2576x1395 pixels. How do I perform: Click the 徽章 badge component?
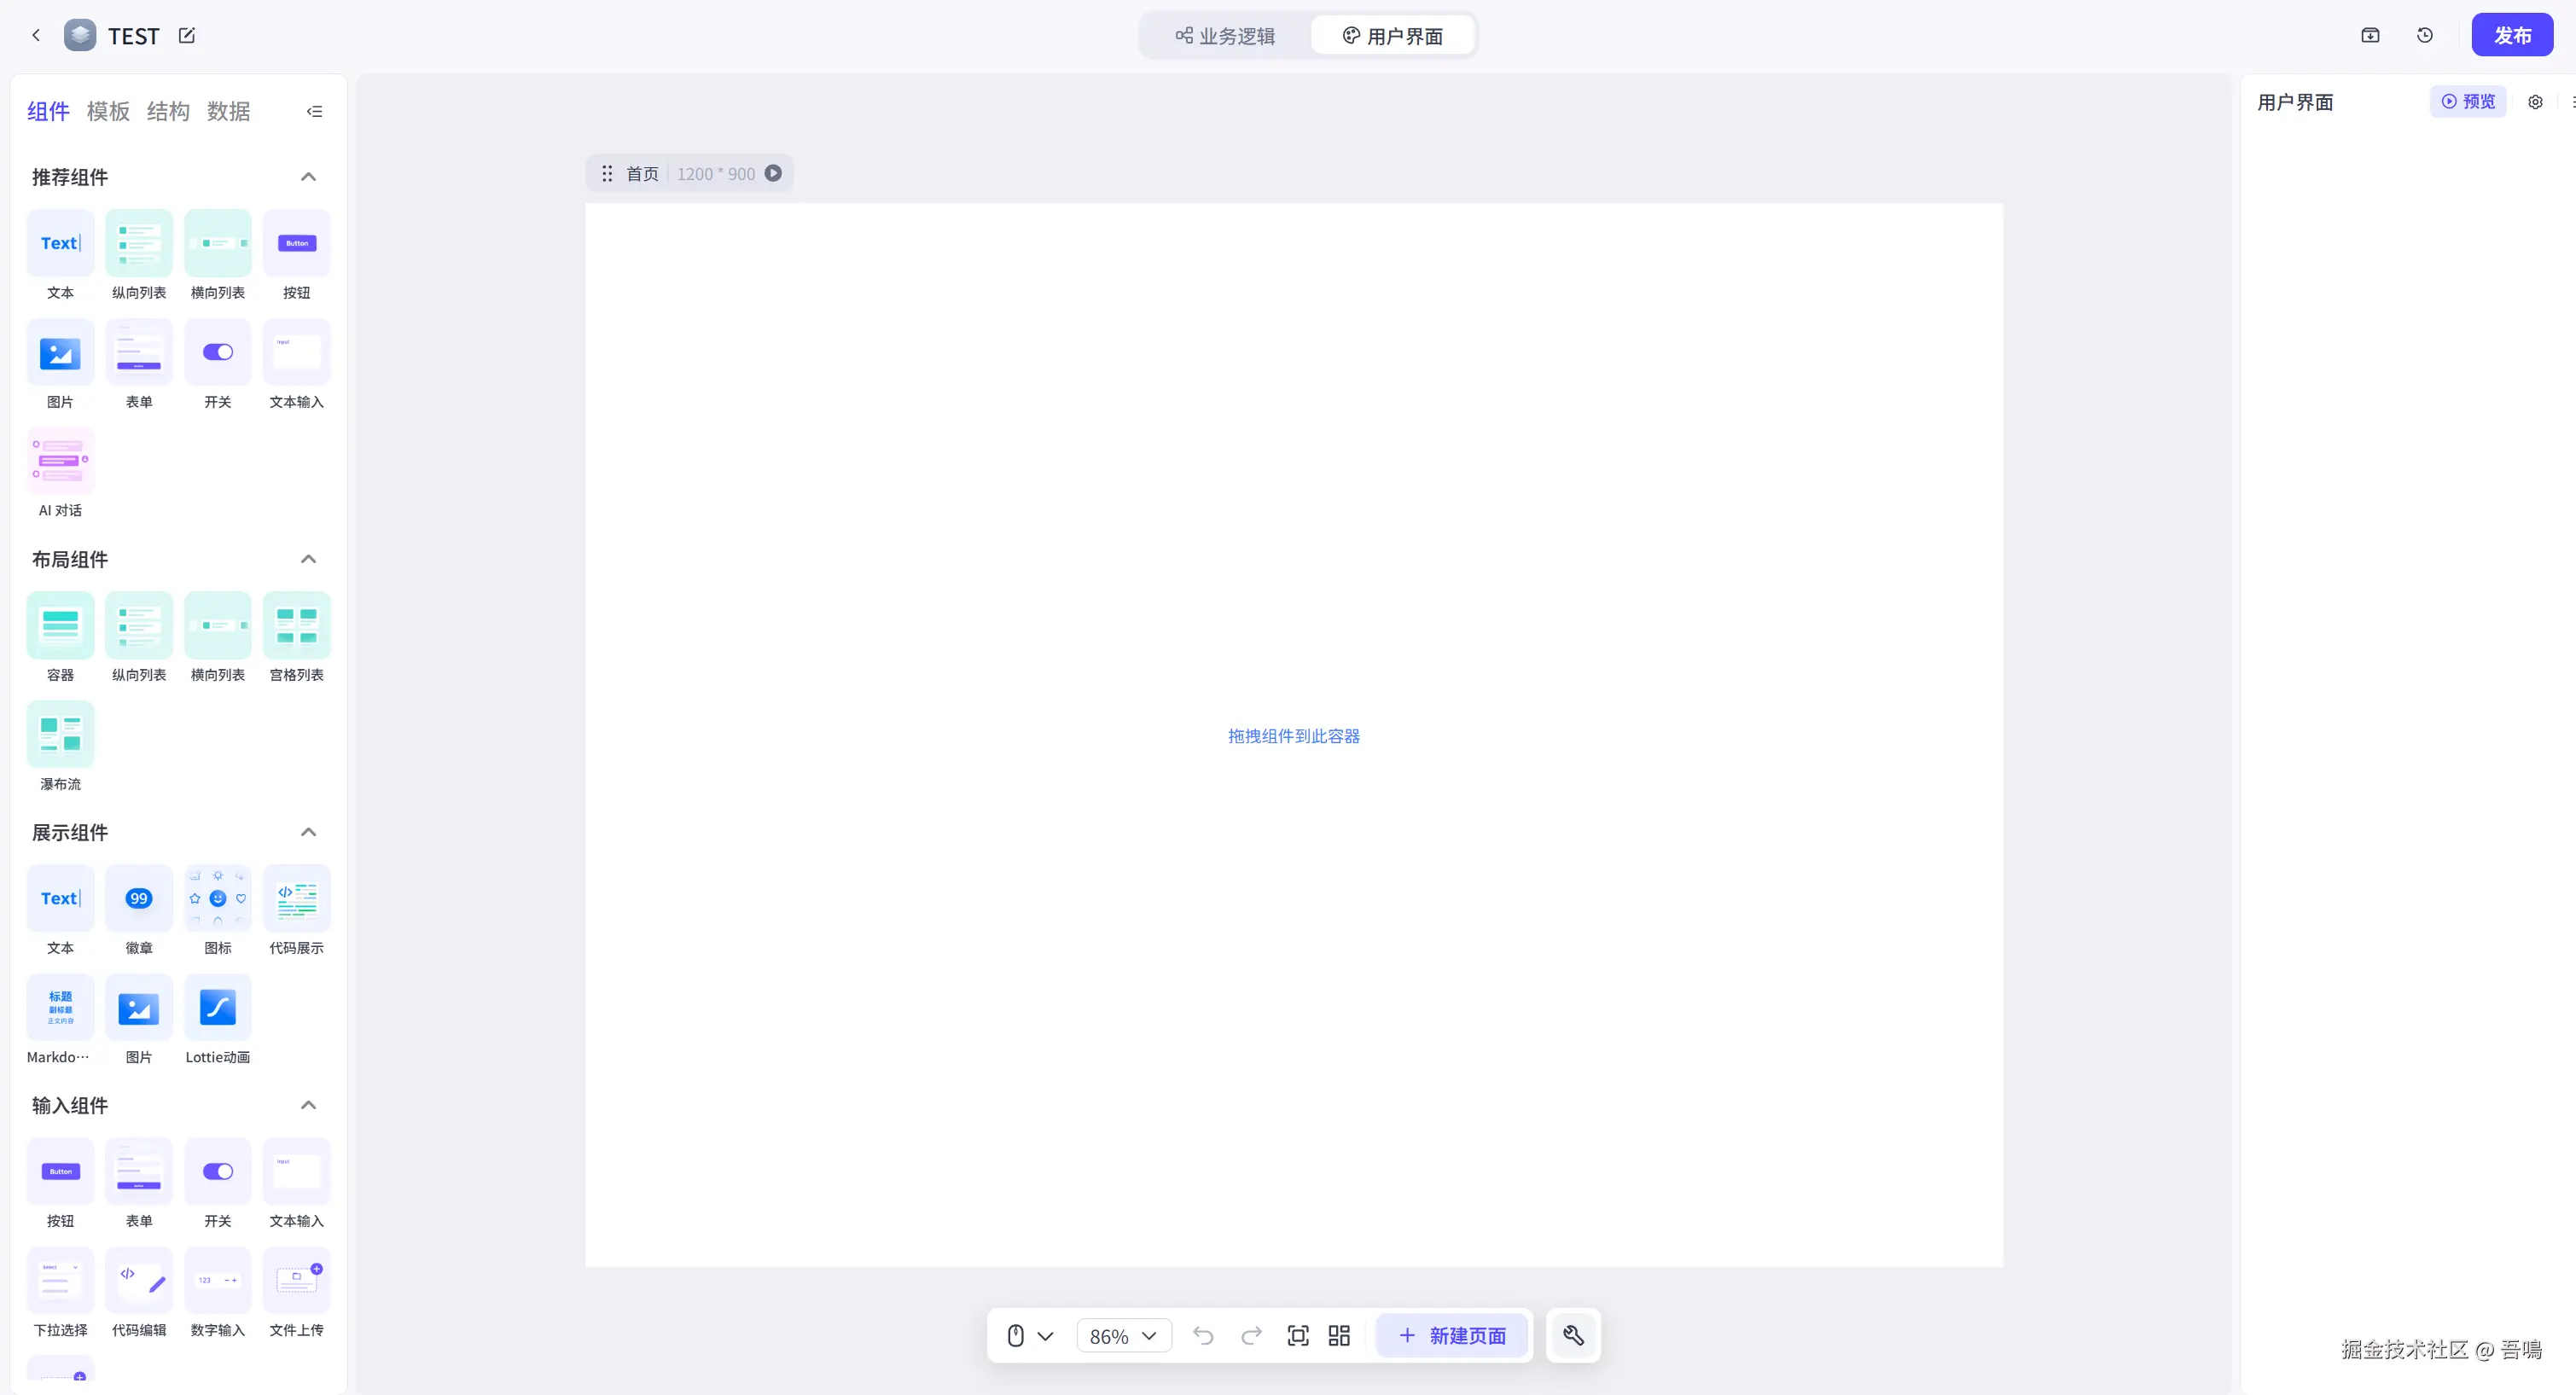(x=139, y=898)
